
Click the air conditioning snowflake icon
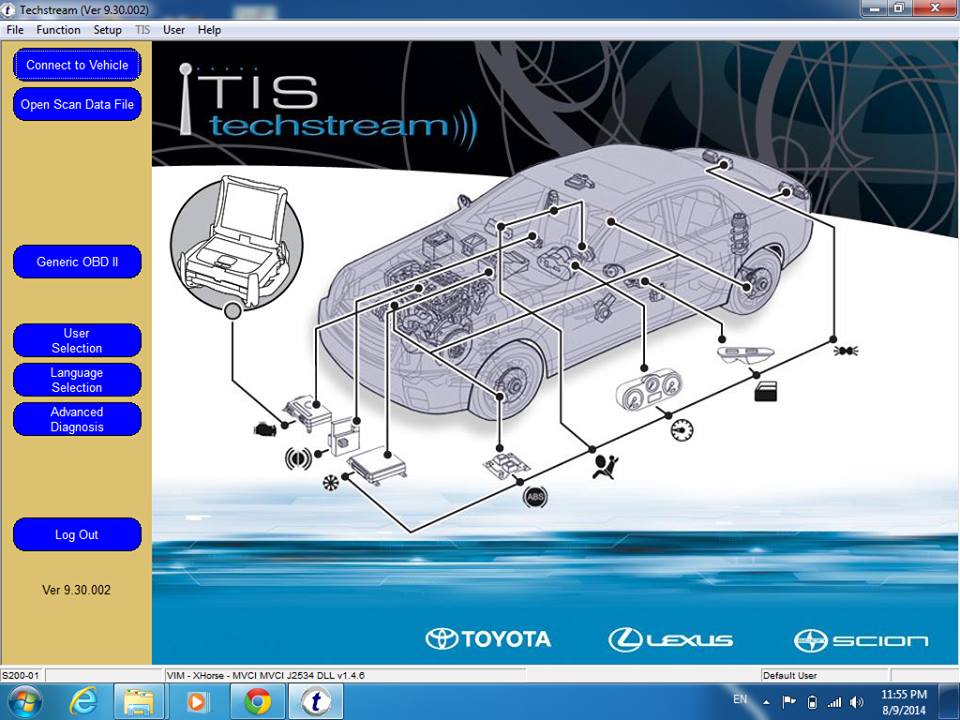point(331,482)
